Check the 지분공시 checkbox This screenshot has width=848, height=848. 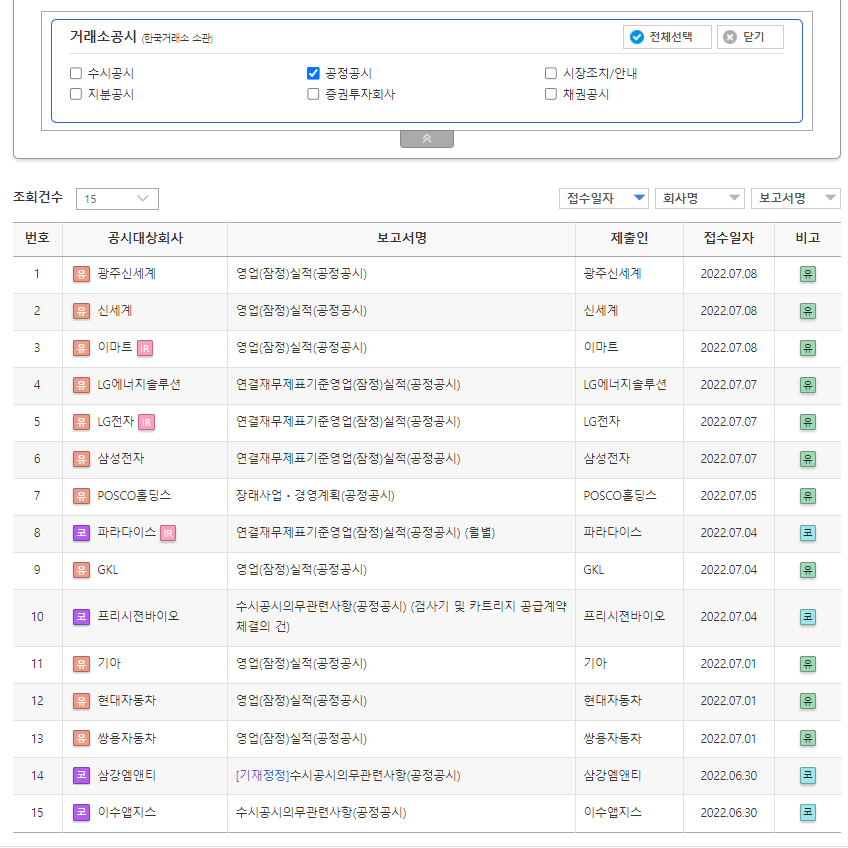tap(76, 94)
